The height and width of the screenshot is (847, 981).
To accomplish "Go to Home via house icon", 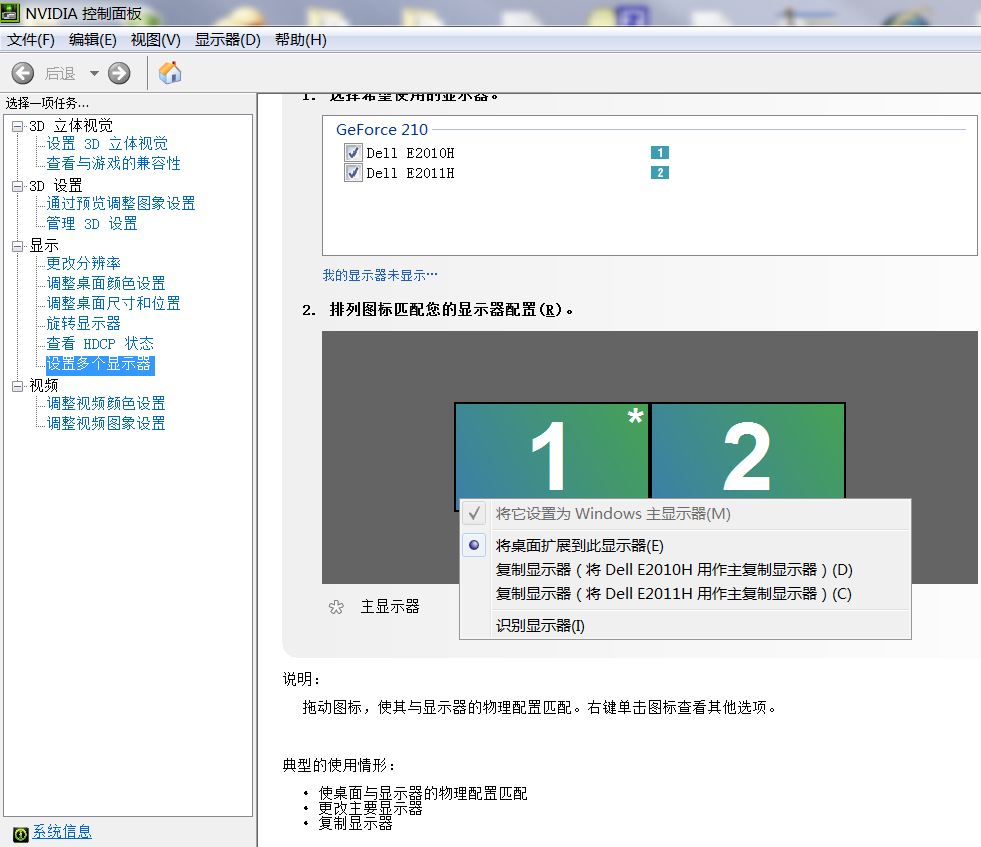I will 170,73.
